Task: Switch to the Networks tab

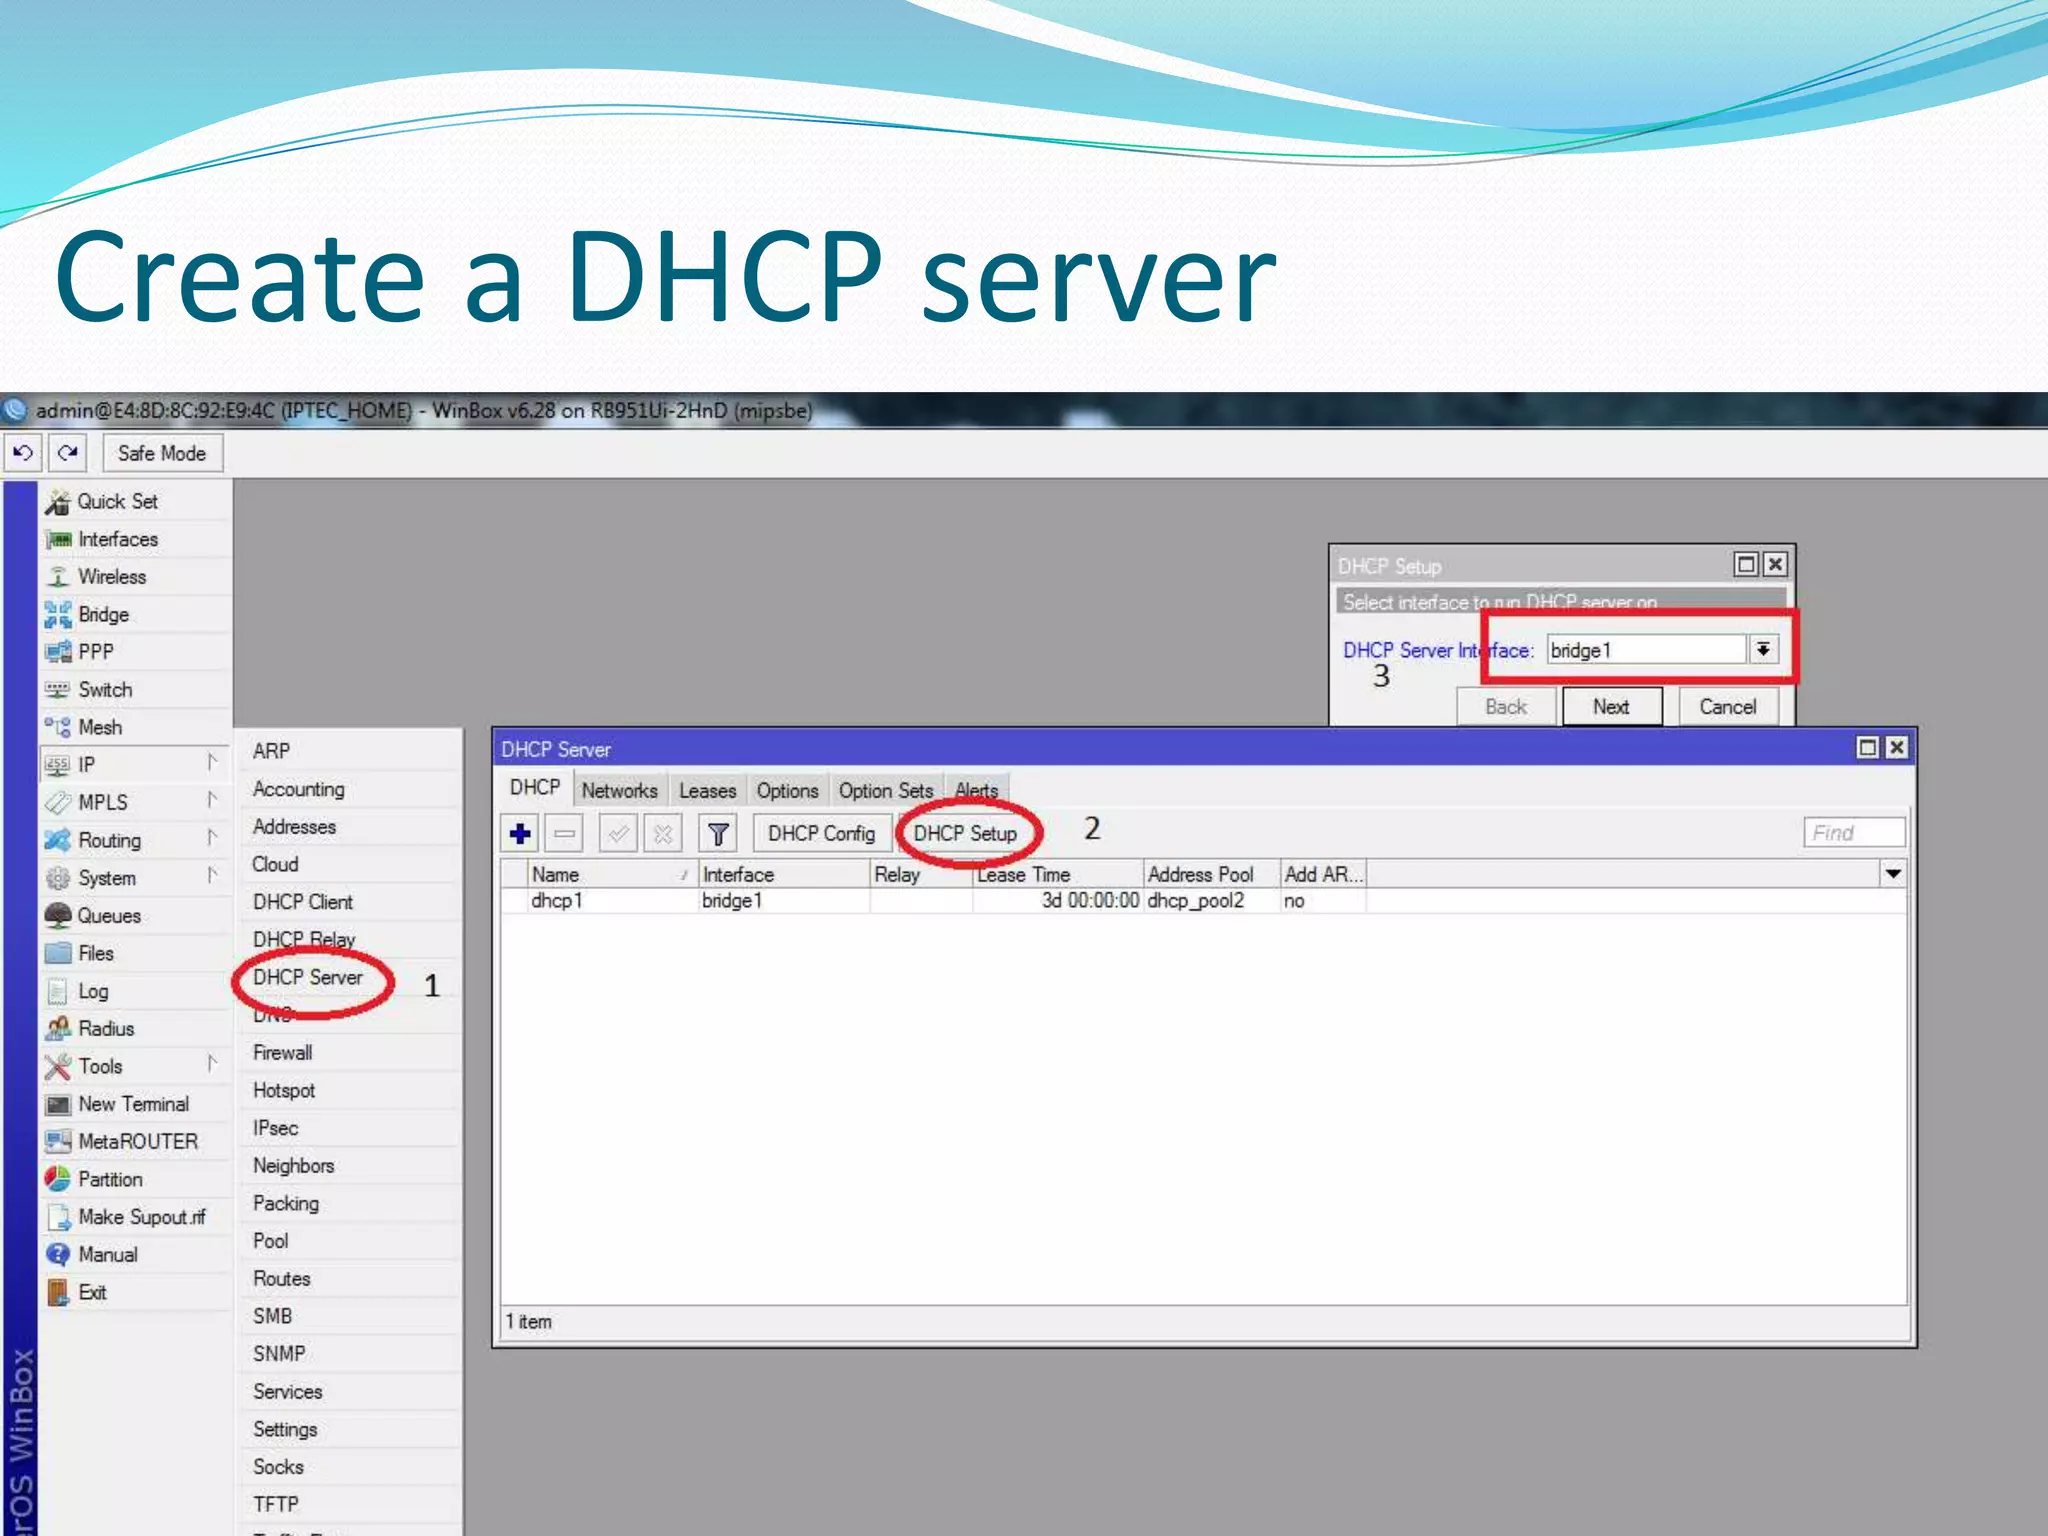Action: pos(620,791)
